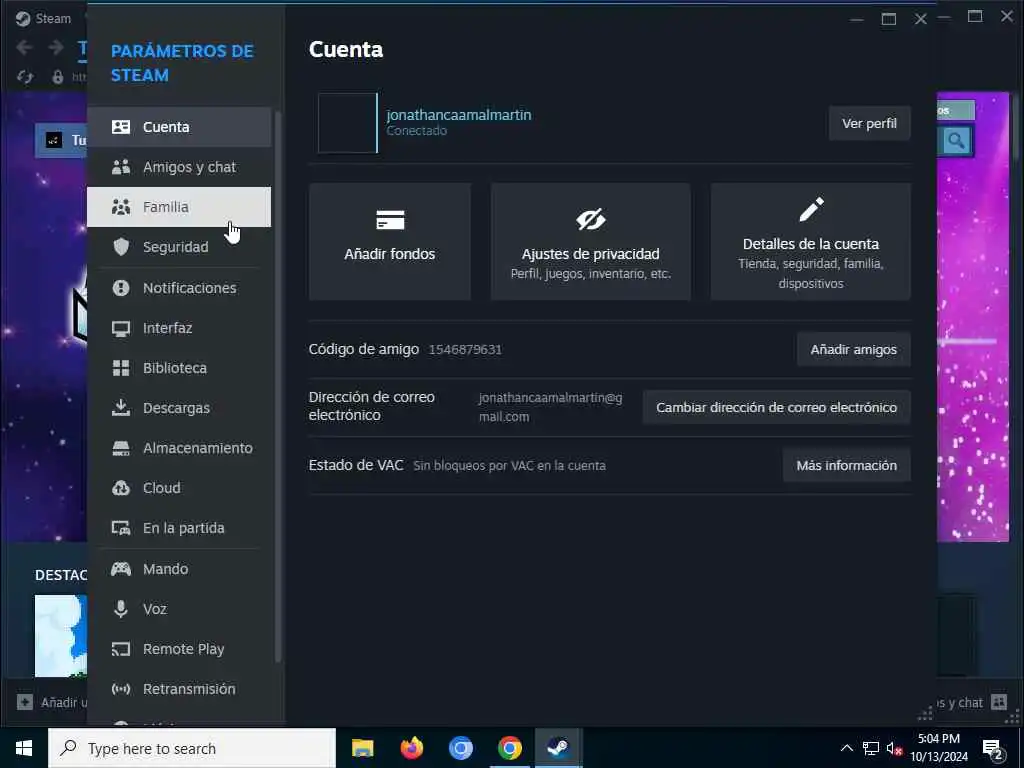
Task: Click the Retransmisión broadcast icon
Action: coord(121,689)
